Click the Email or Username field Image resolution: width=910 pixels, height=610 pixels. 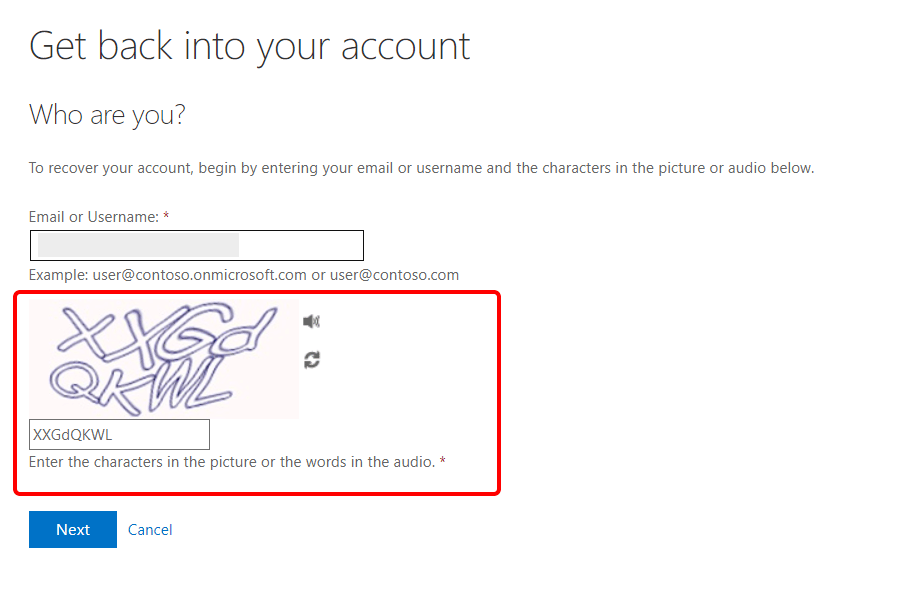(197, 246)
